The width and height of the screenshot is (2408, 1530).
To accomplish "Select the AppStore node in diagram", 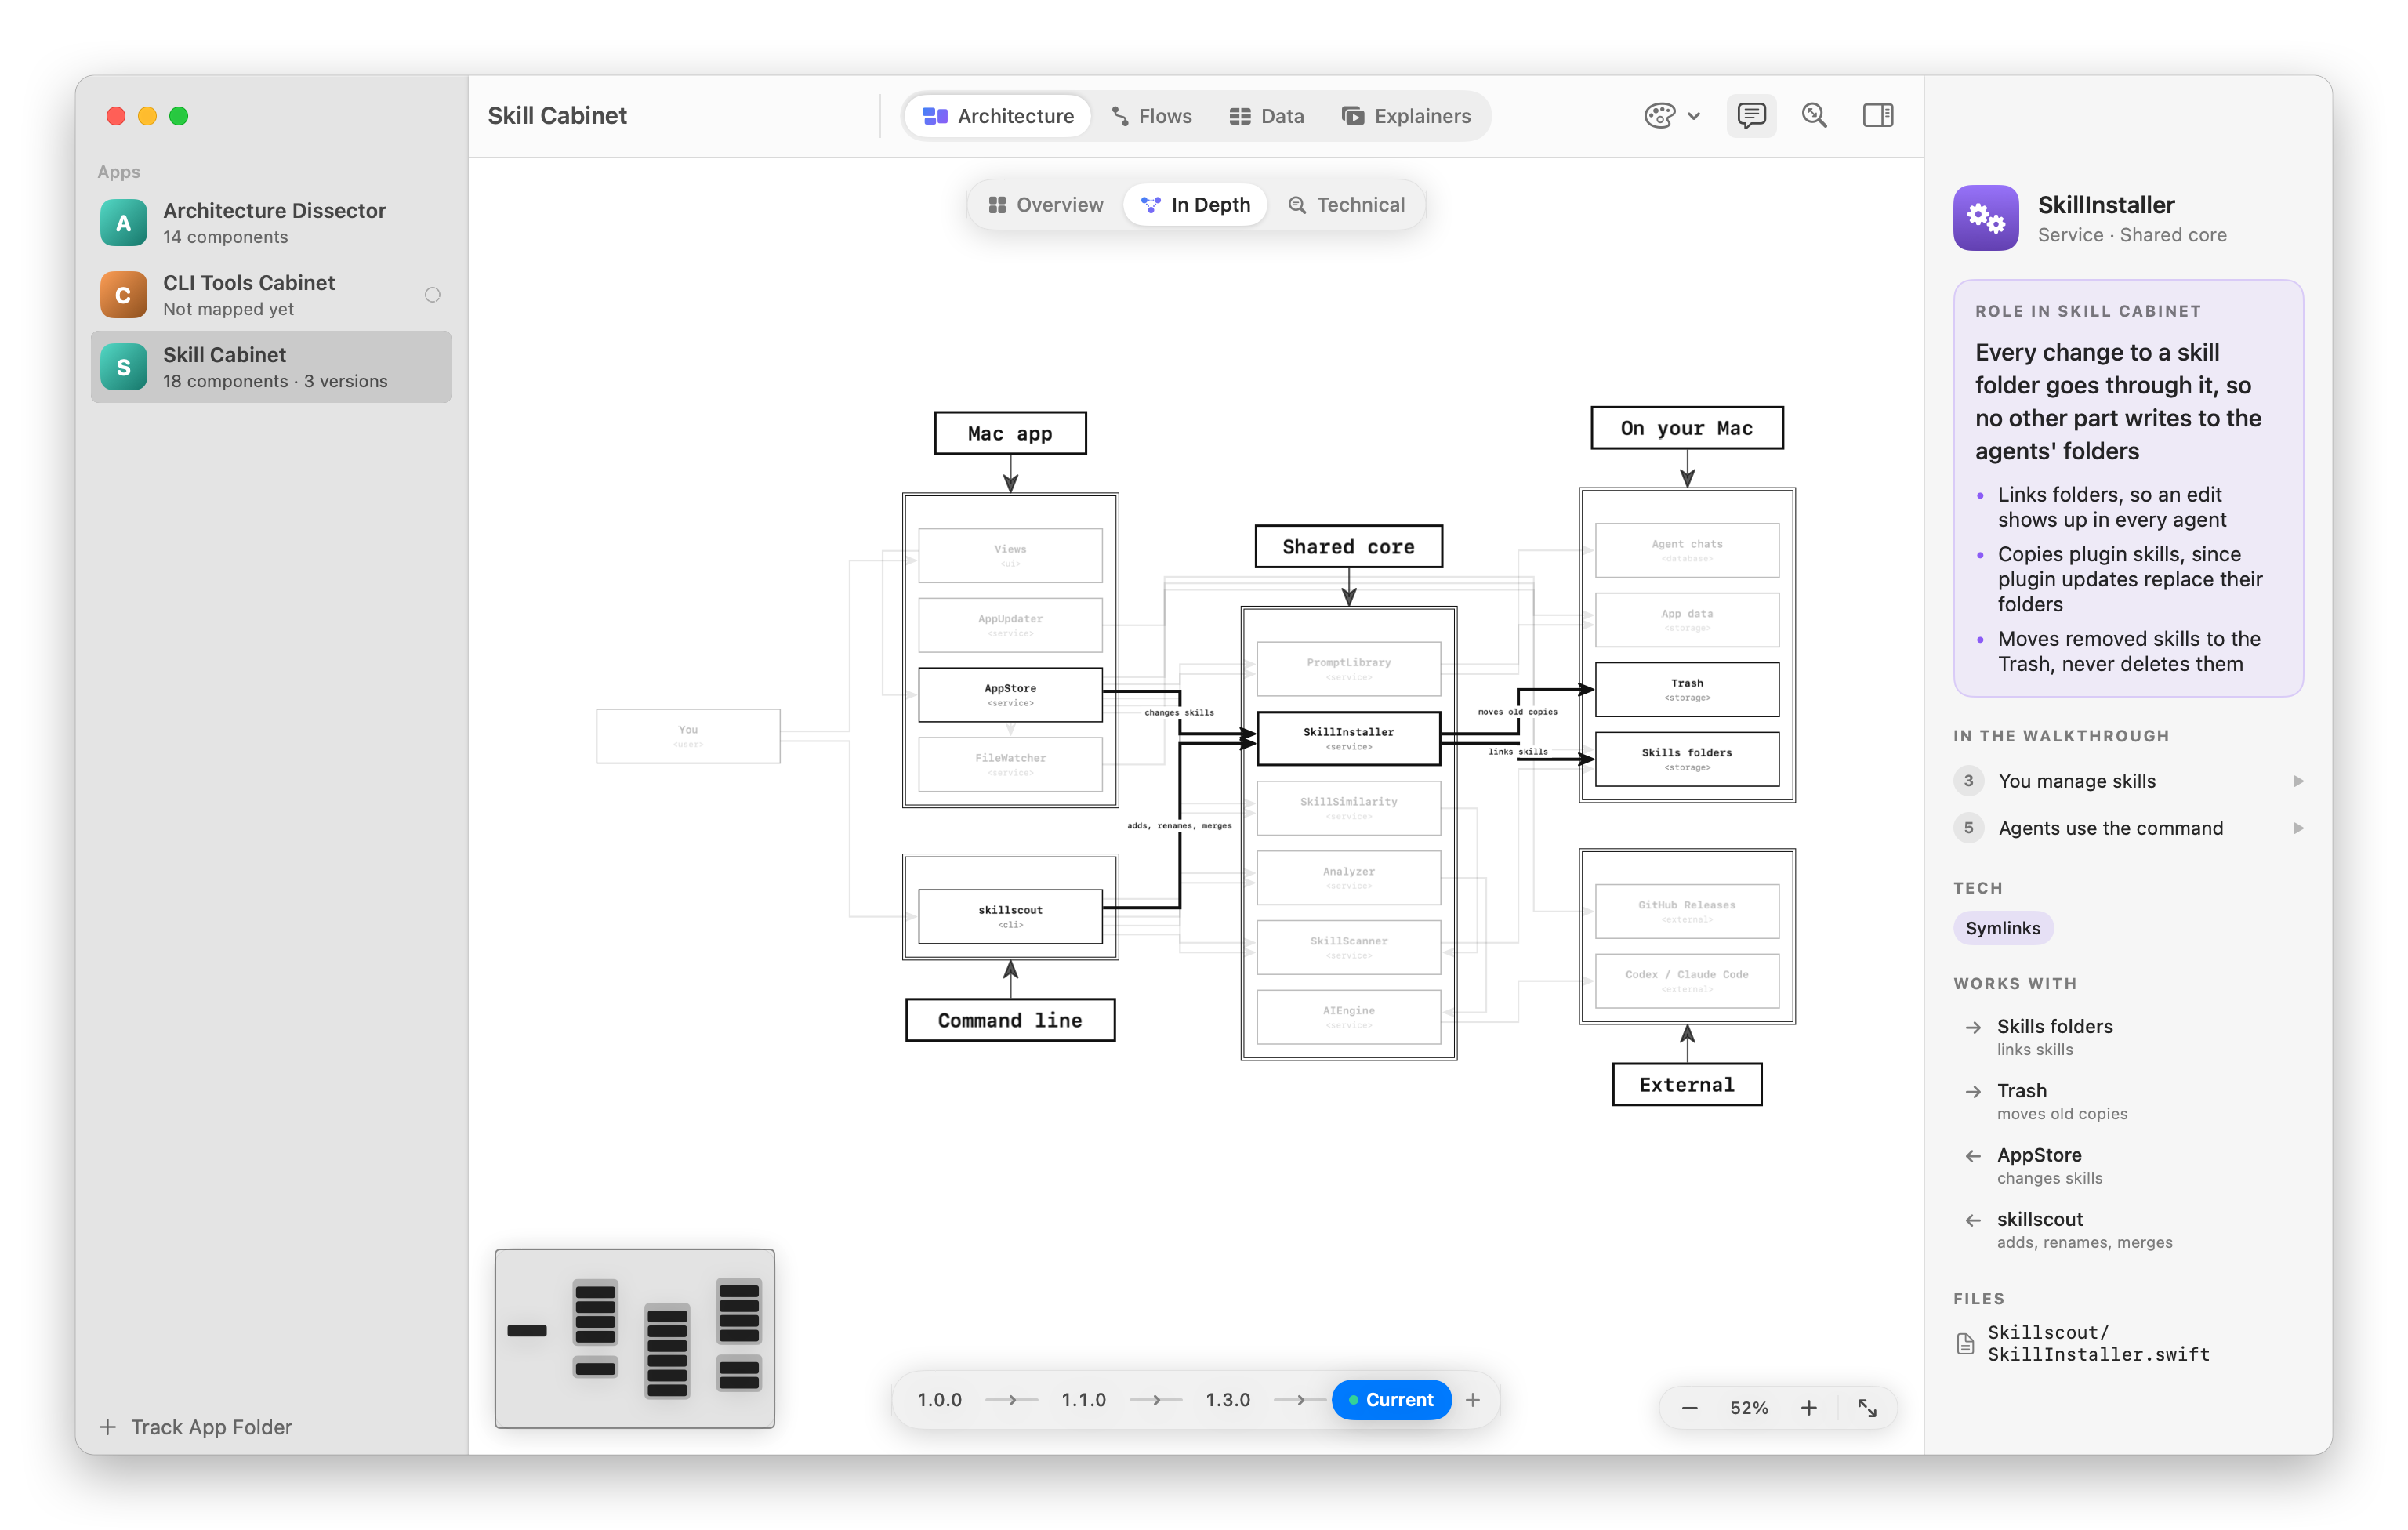I will 1010,695.
